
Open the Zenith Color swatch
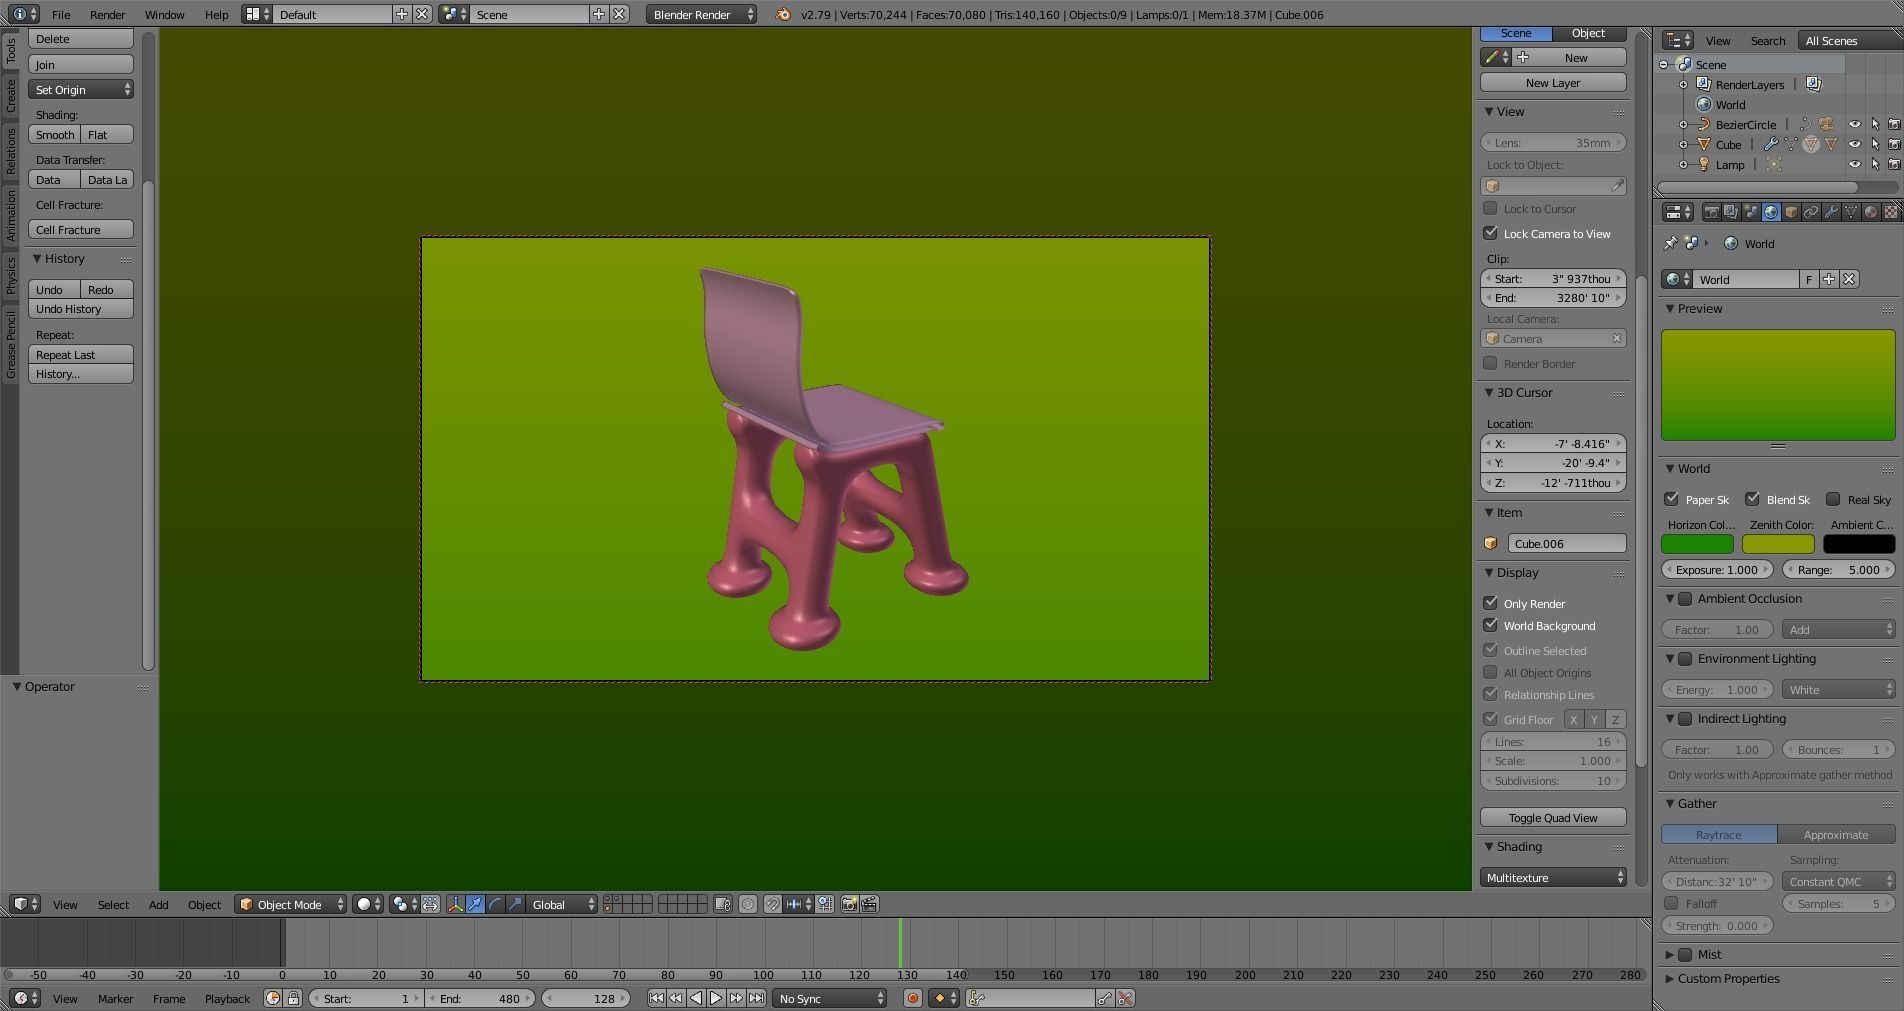(1778, 544)
